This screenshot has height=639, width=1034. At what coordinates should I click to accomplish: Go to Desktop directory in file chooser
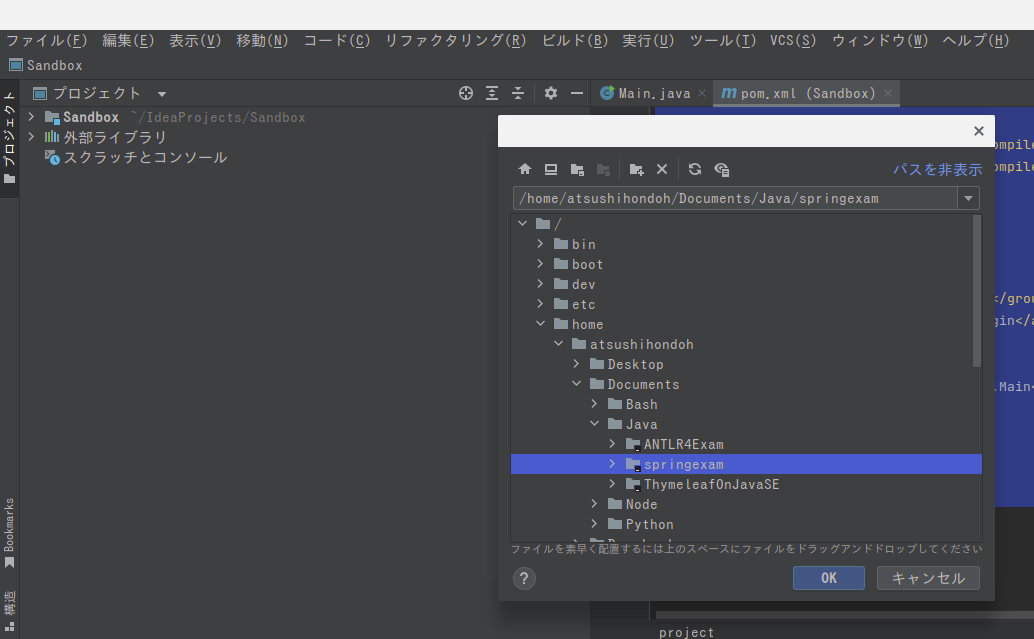tap(550, 168)
